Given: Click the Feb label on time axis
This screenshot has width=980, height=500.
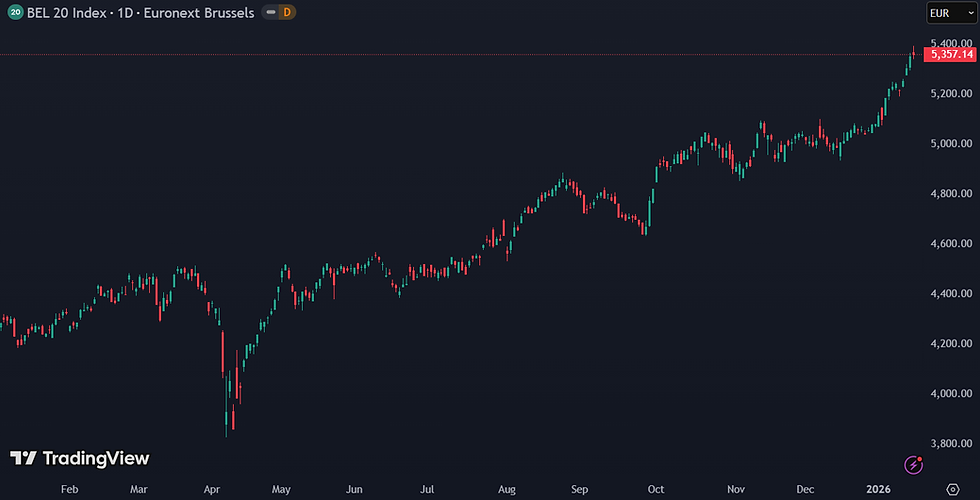Looking at the screenshot, I should pyautogui.click(x=69, y=490).
